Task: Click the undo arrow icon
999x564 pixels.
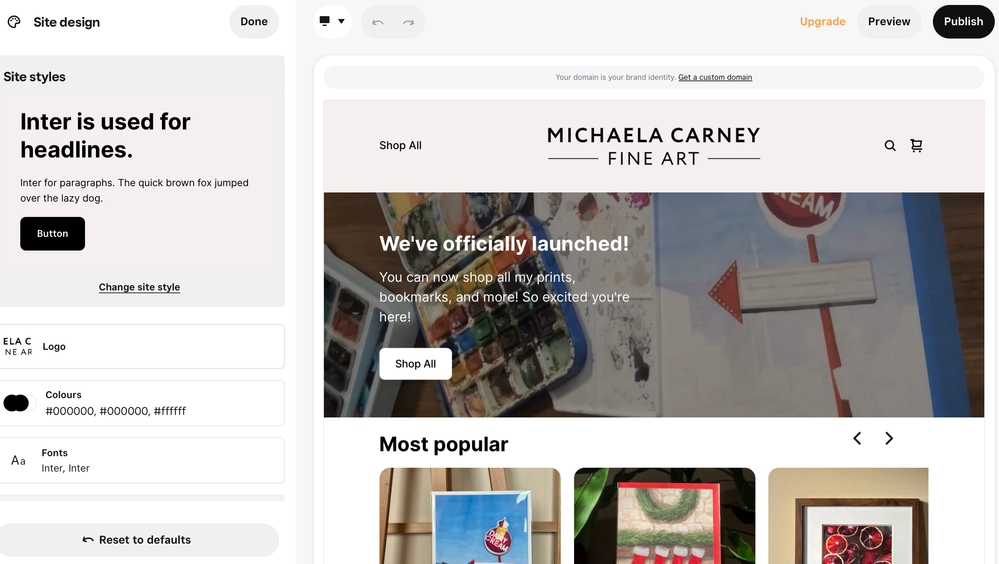Action: (378, 22)
